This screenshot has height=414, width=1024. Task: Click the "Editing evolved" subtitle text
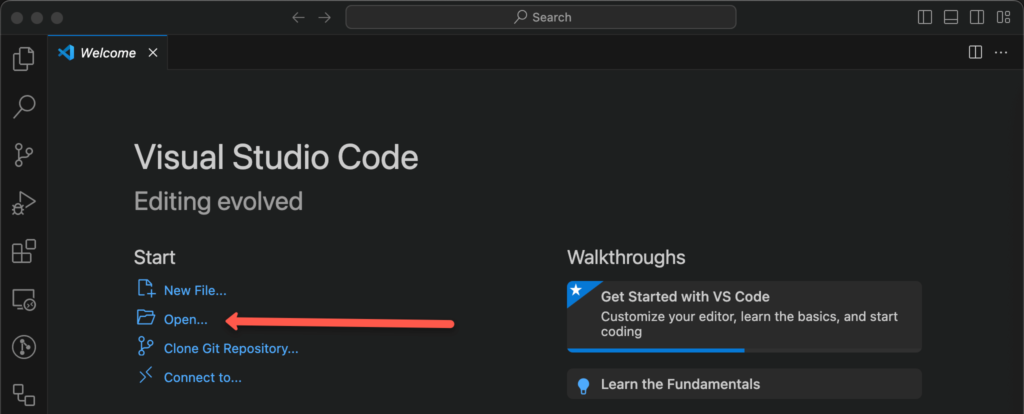click(x=218, y=201)
